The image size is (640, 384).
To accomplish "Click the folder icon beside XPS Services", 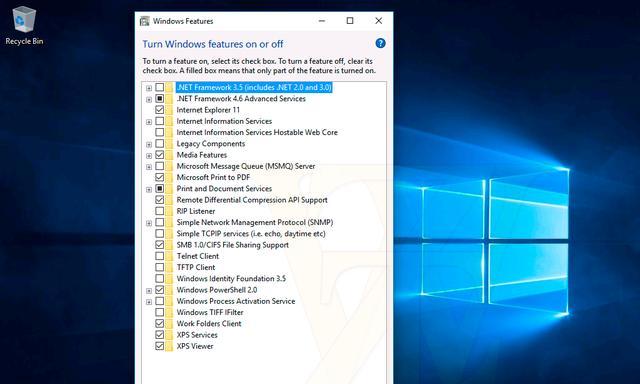I will (169, 335).
